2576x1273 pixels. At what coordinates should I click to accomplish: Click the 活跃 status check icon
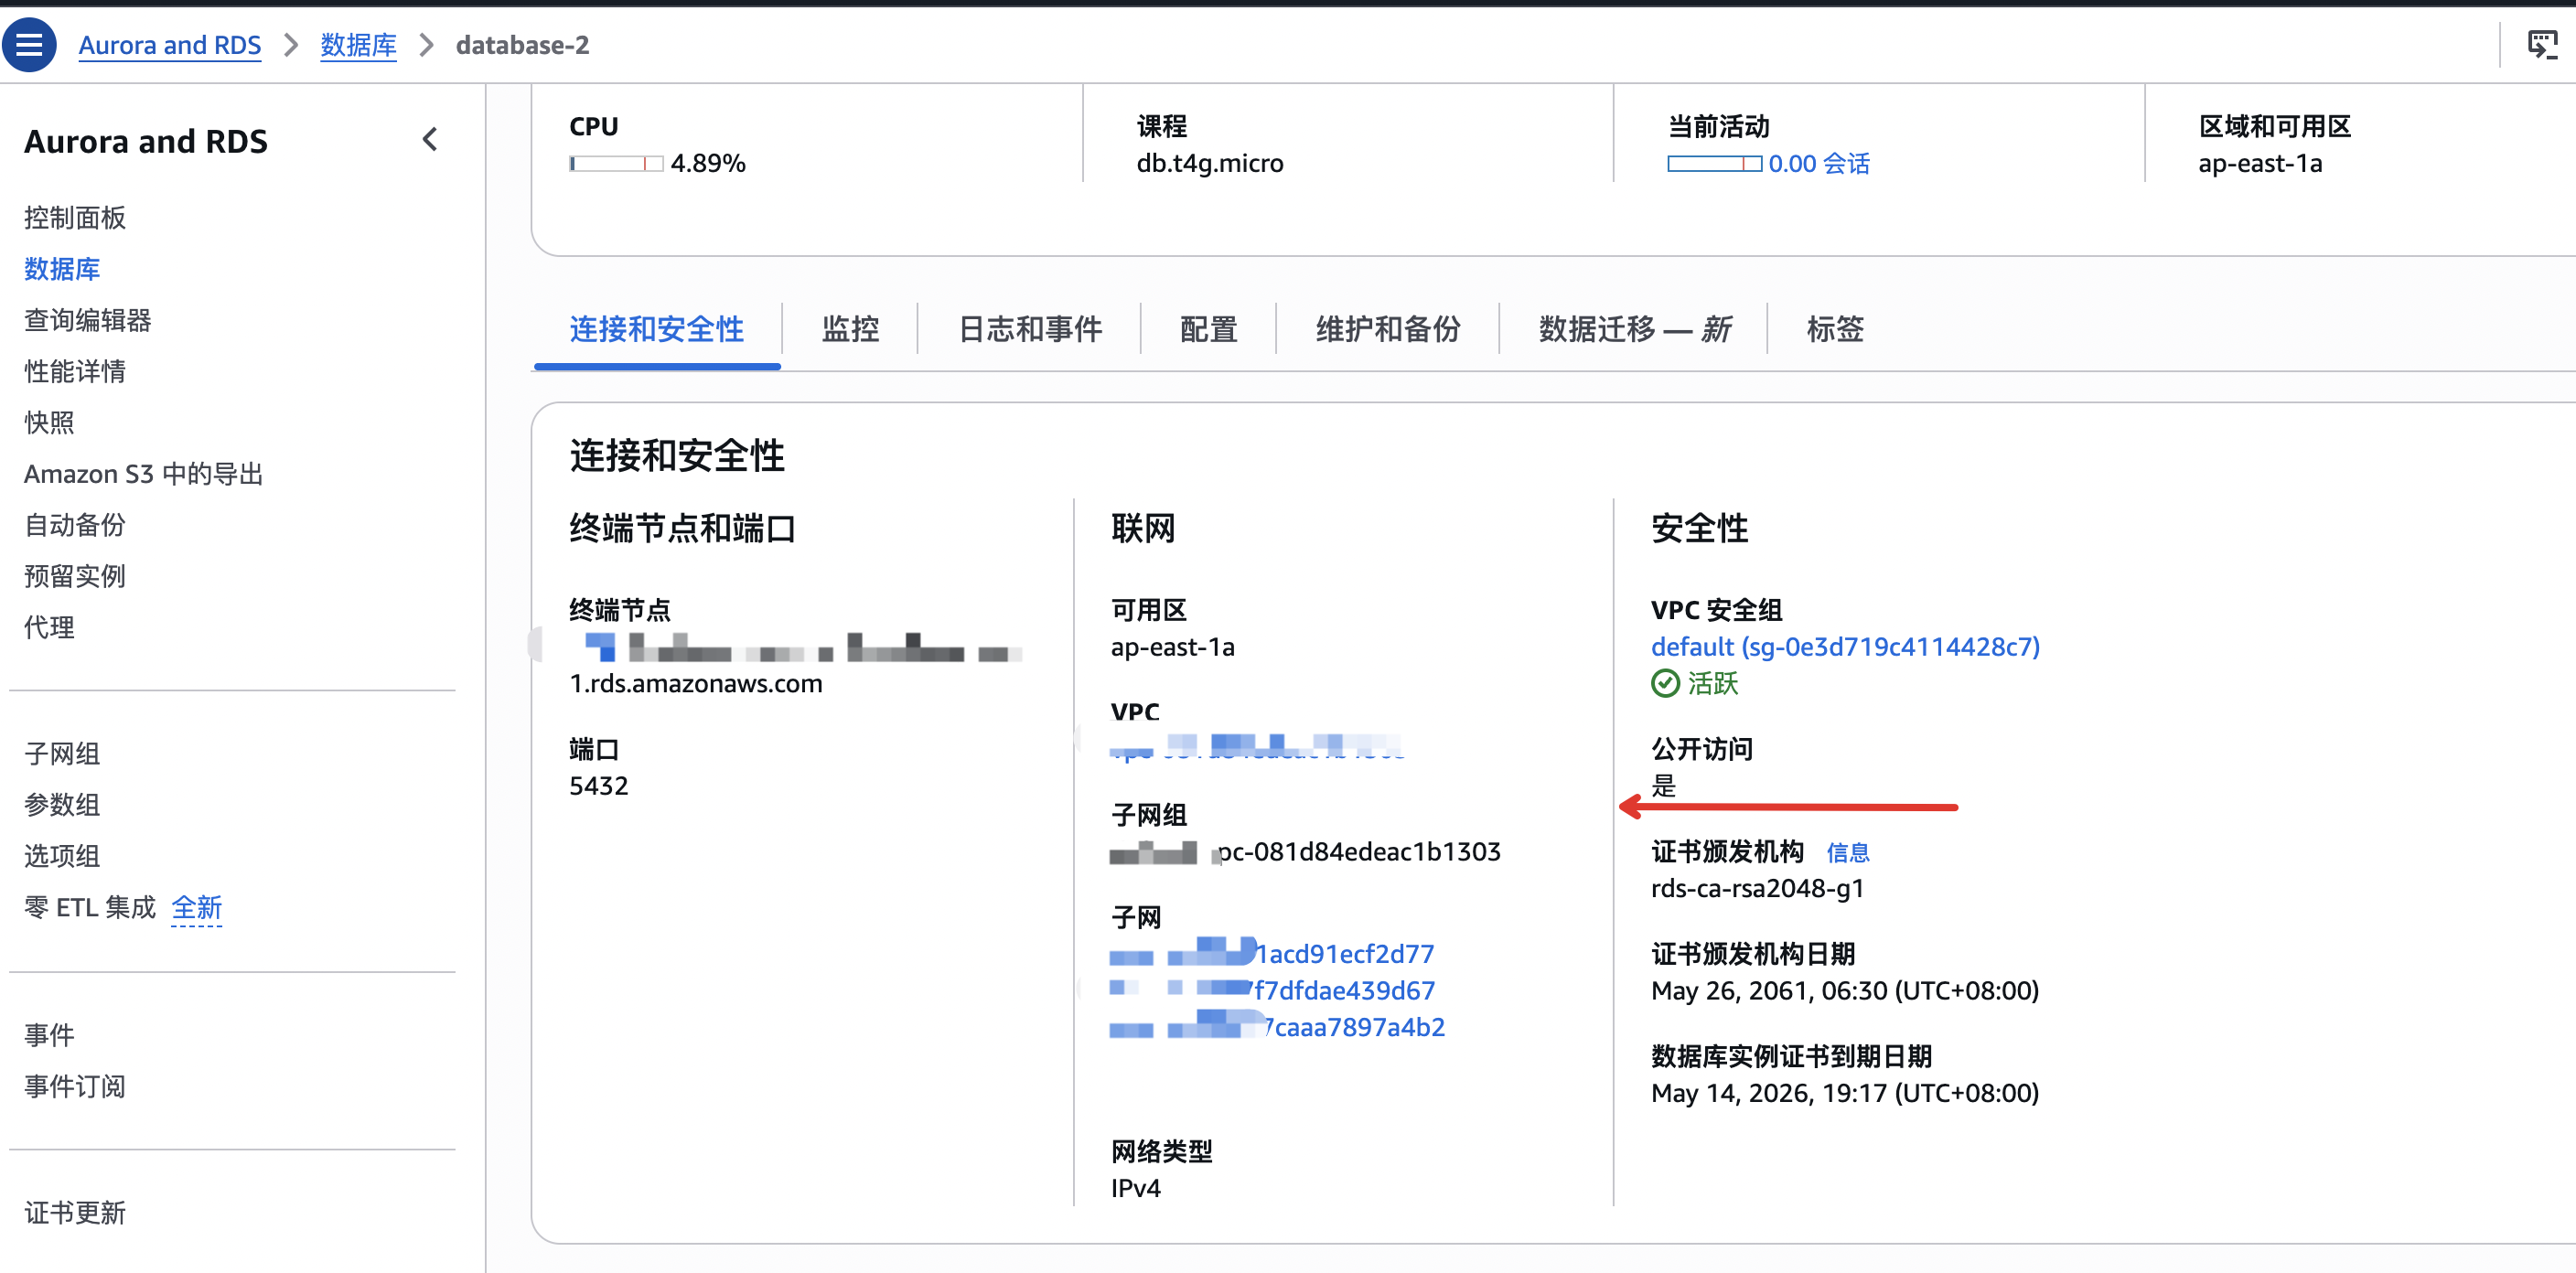pyautogui.click(x=1665, y=684)
